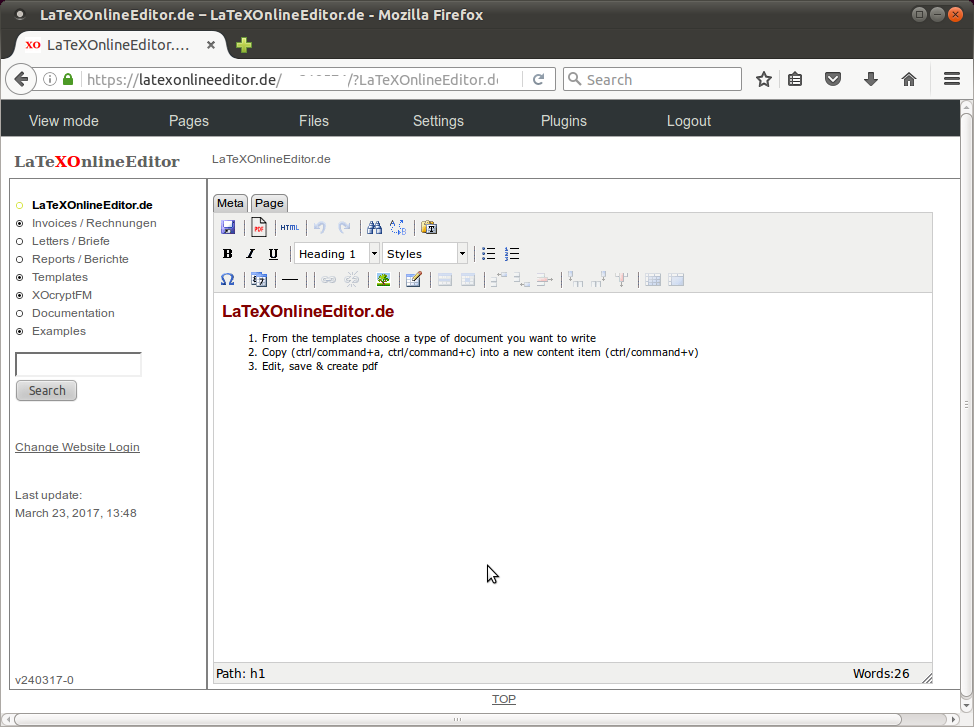Click the LaTeXOnlineEditor site logo
This screenshot has height=727, width=974.
pos(97,162)
